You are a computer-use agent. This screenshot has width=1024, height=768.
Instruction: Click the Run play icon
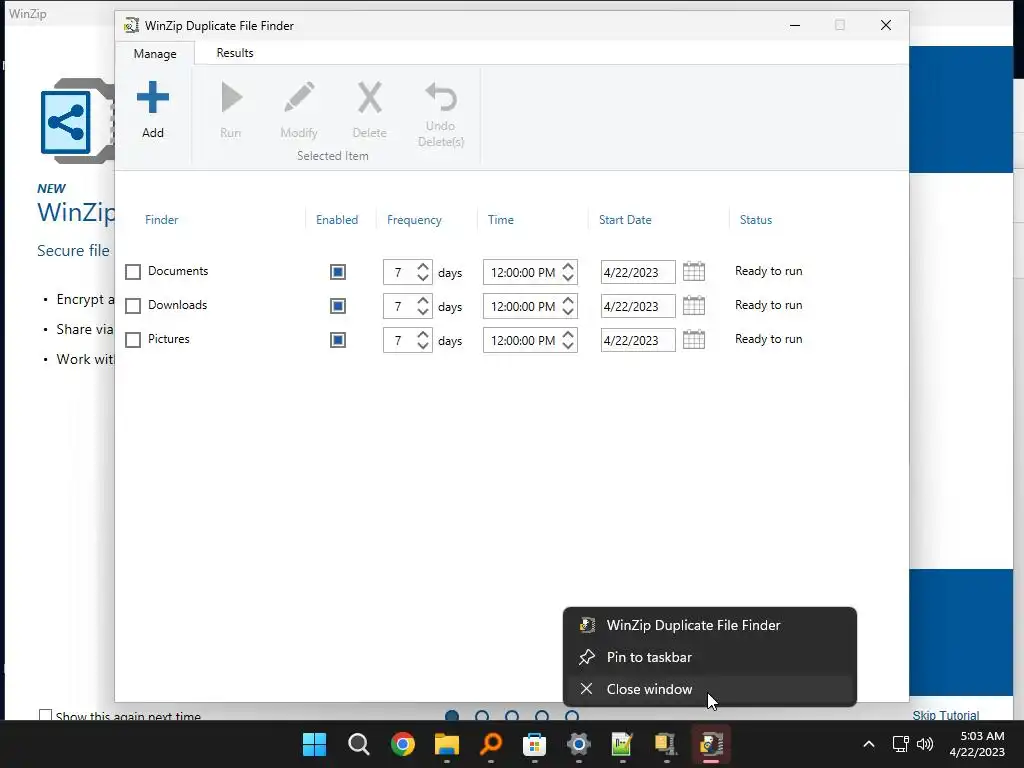point(231,97)
